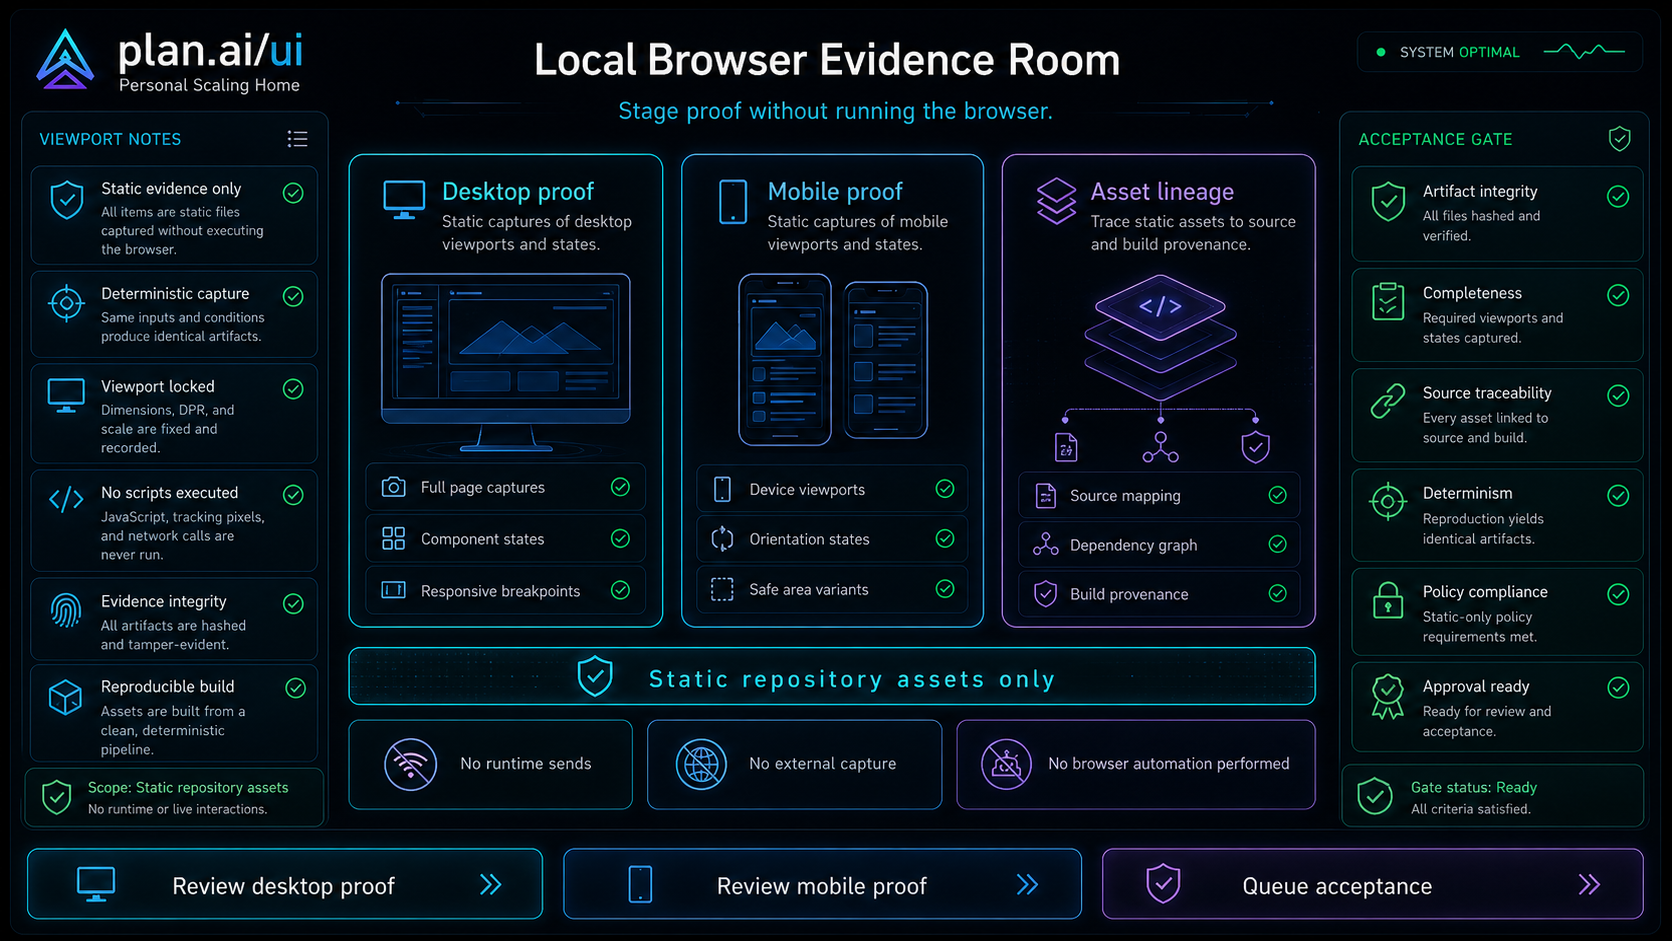Click the Queue acceptance button

pos(1372,884)
